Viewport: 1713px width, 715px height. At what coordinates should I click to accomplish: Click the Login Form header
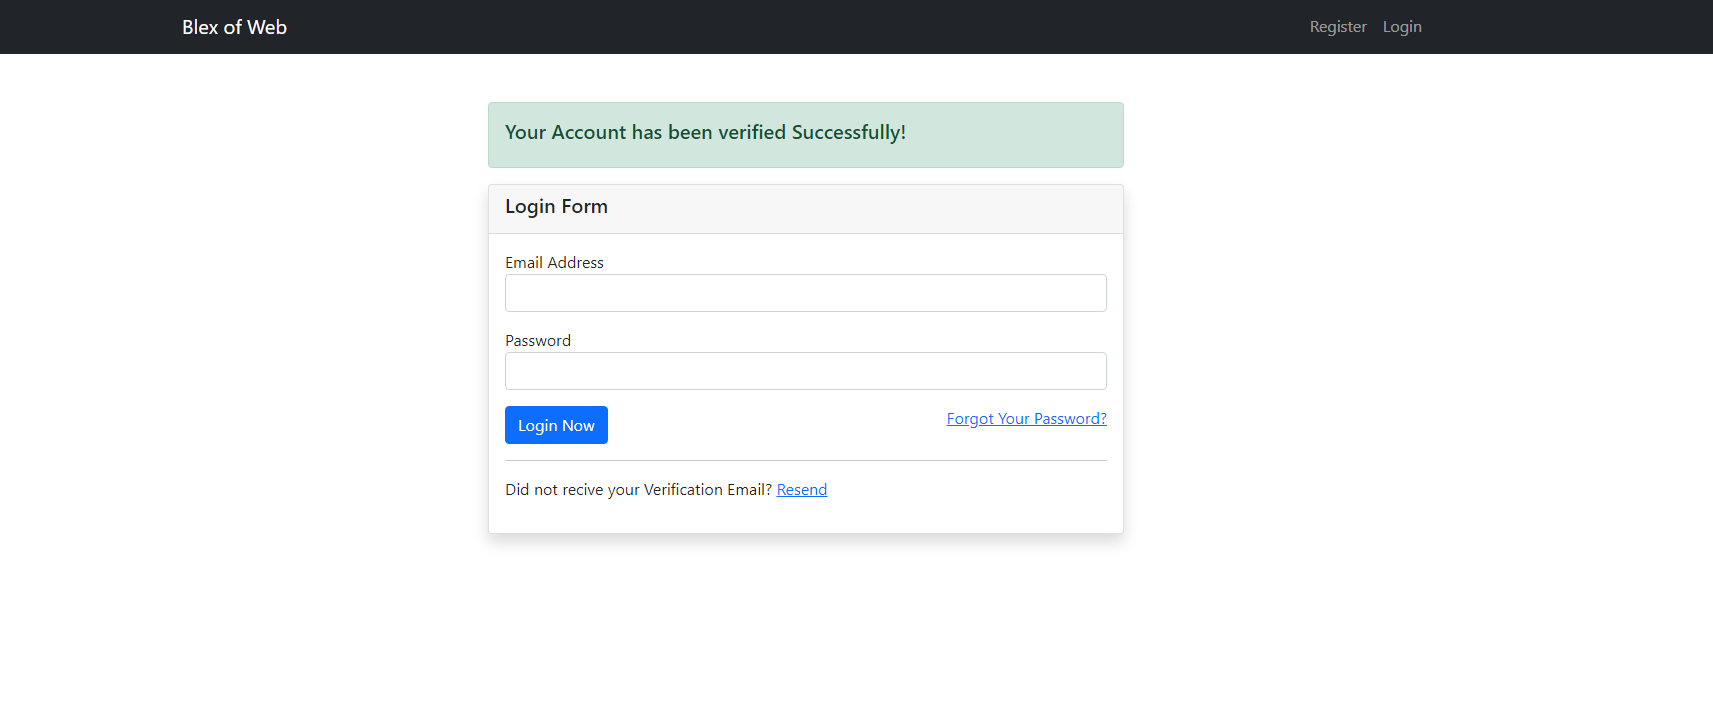[x=556, y=207]
